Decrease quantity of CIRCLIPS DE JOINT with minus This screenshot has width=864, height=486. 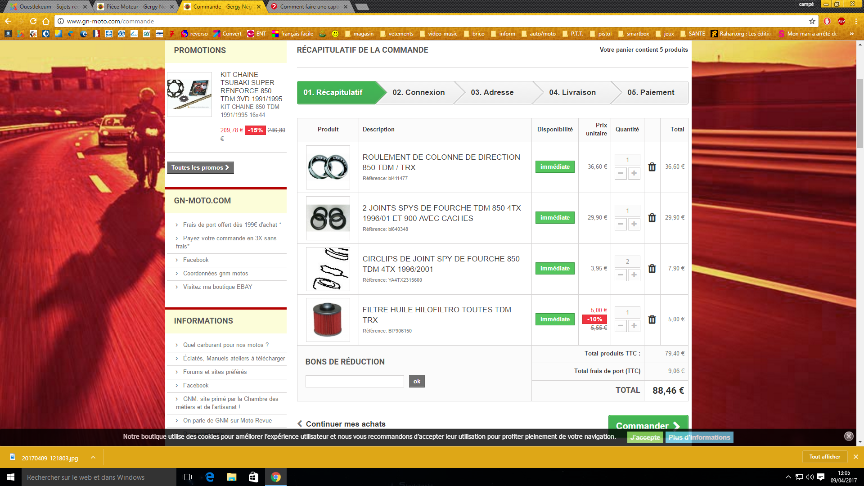(x=620, y=275)
